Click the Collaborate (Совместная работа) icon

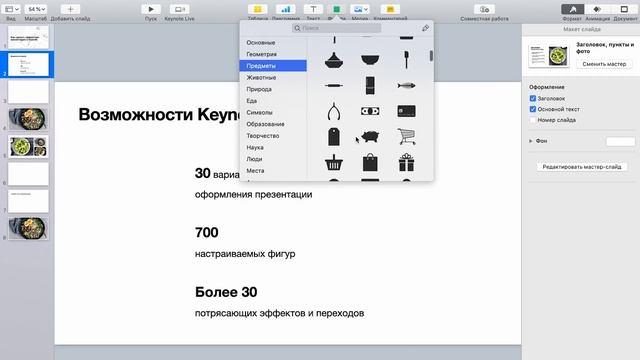point(484,9)
